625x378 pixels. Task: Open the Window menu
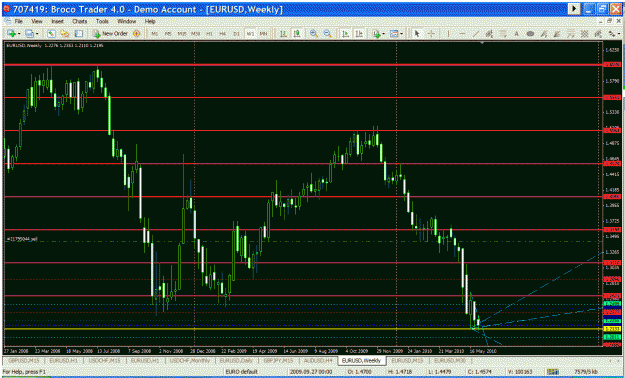coord(126,21)
